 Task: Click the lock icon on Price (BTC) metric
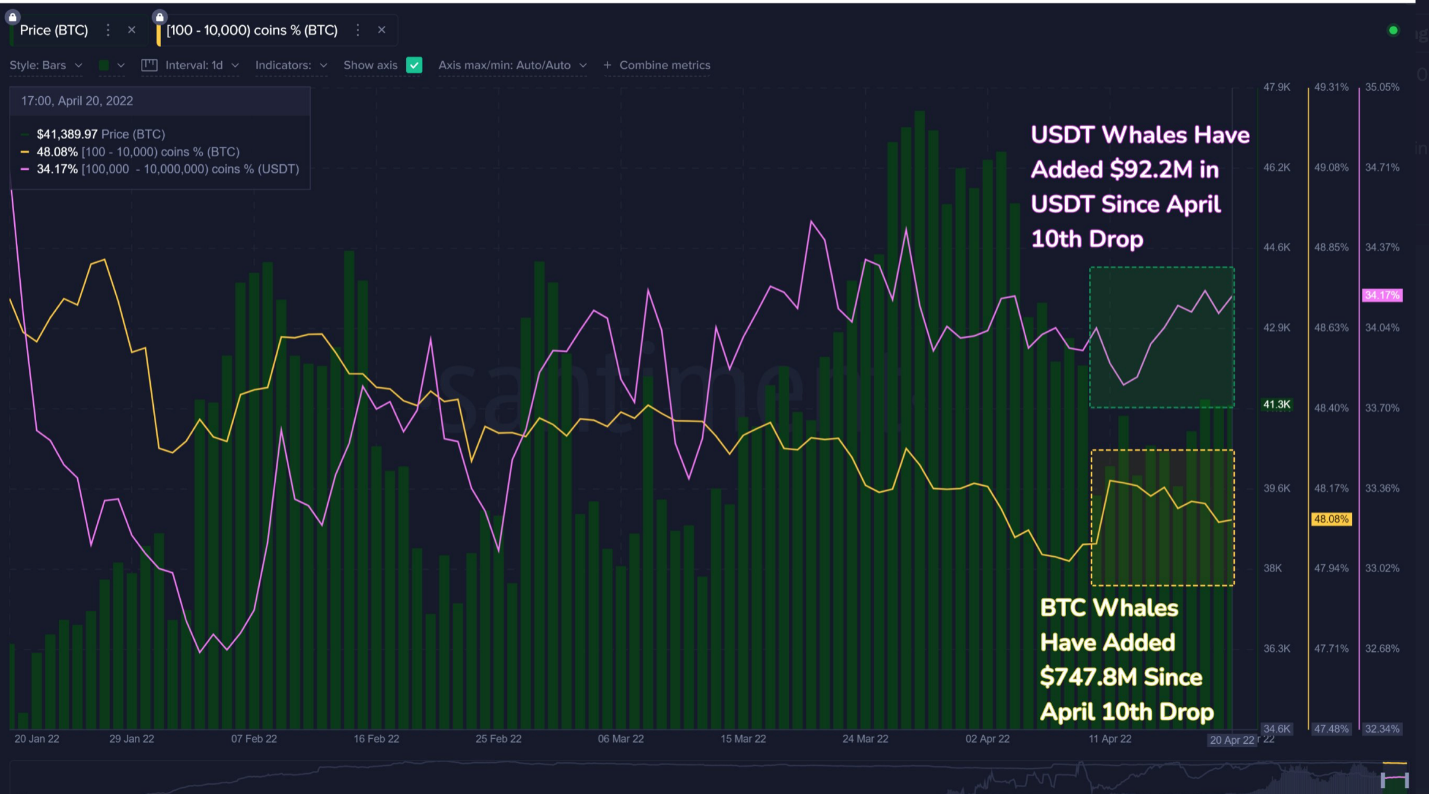click(x=13, y=16)
